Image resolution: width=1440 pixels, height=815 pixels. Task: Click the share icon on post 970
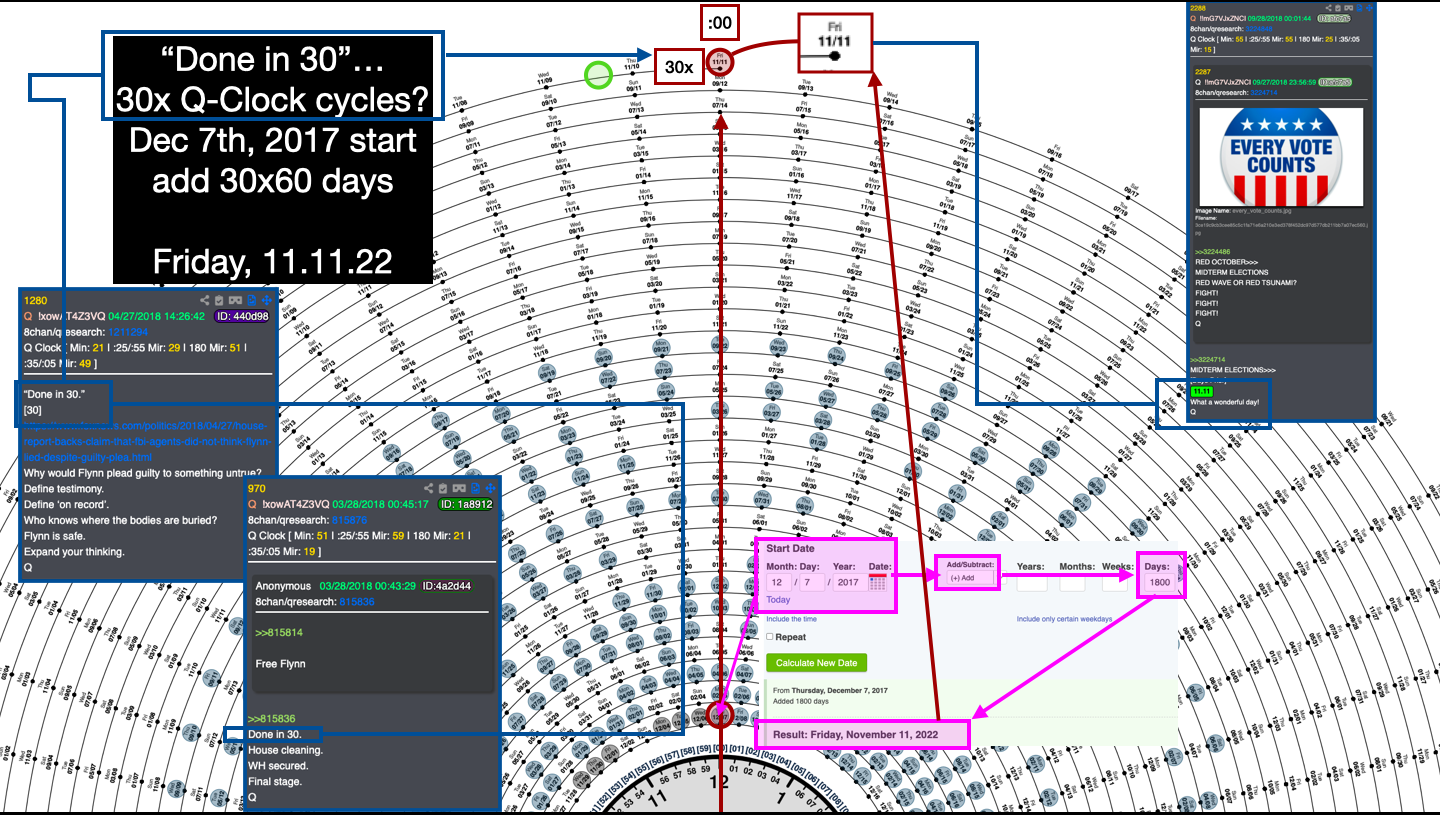429,488
